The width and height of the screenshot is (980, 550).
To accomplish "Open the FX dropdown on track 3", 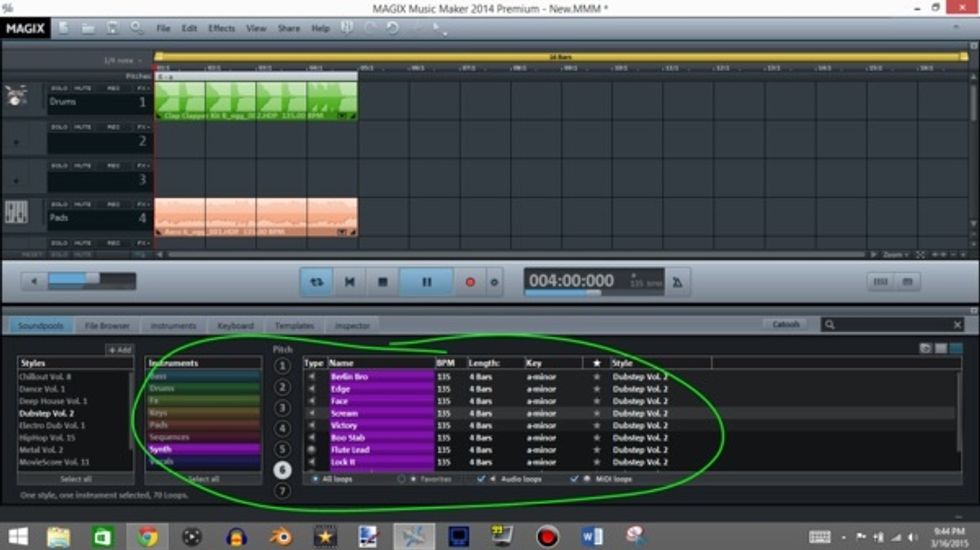I will coord(144,166).
